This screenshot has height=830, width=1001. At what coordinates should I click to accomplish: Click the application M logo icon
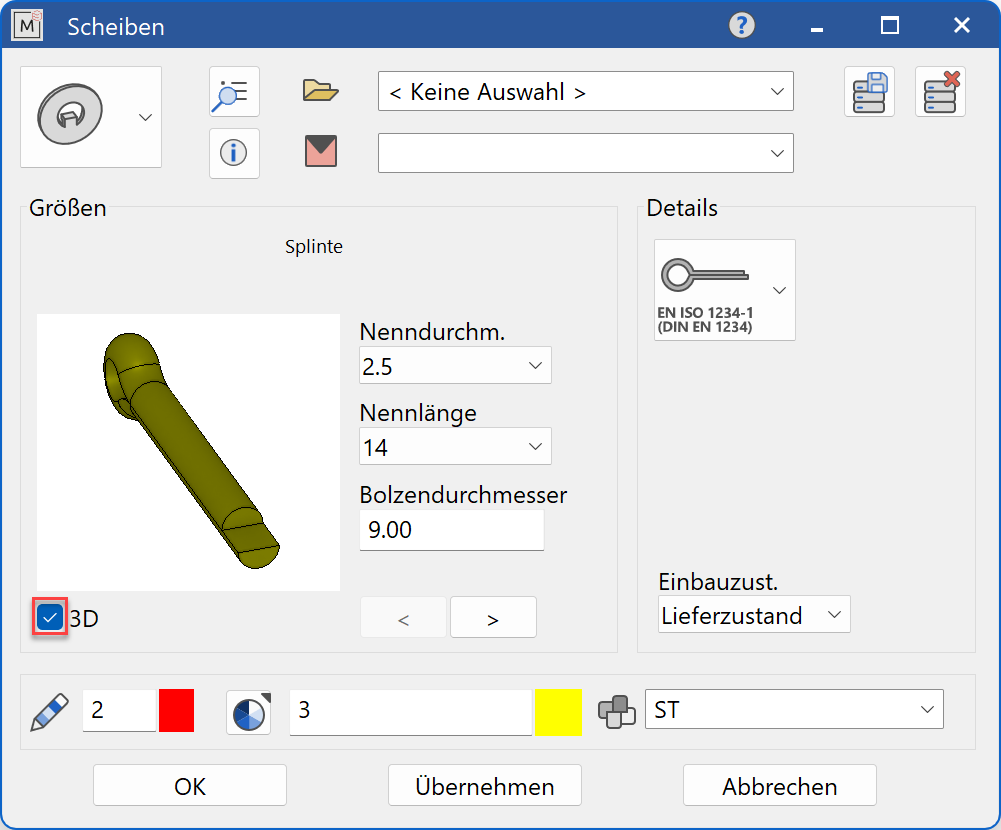(x=27, y=26)
